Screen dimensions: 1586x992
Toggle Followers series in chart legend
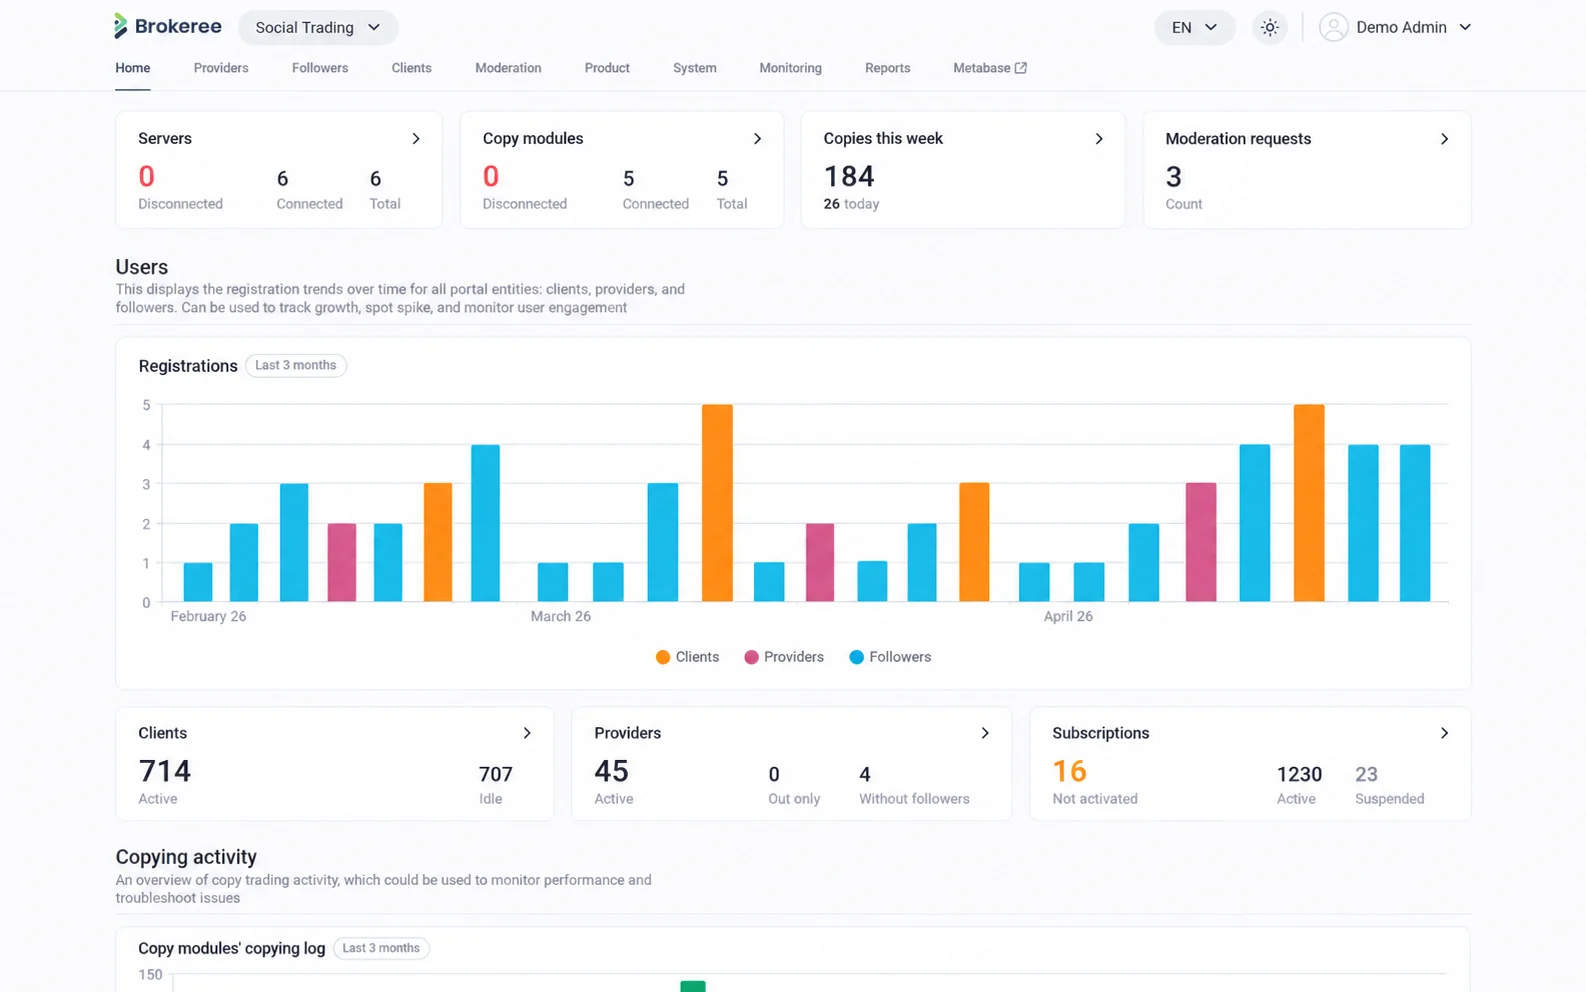pos(890,657)
